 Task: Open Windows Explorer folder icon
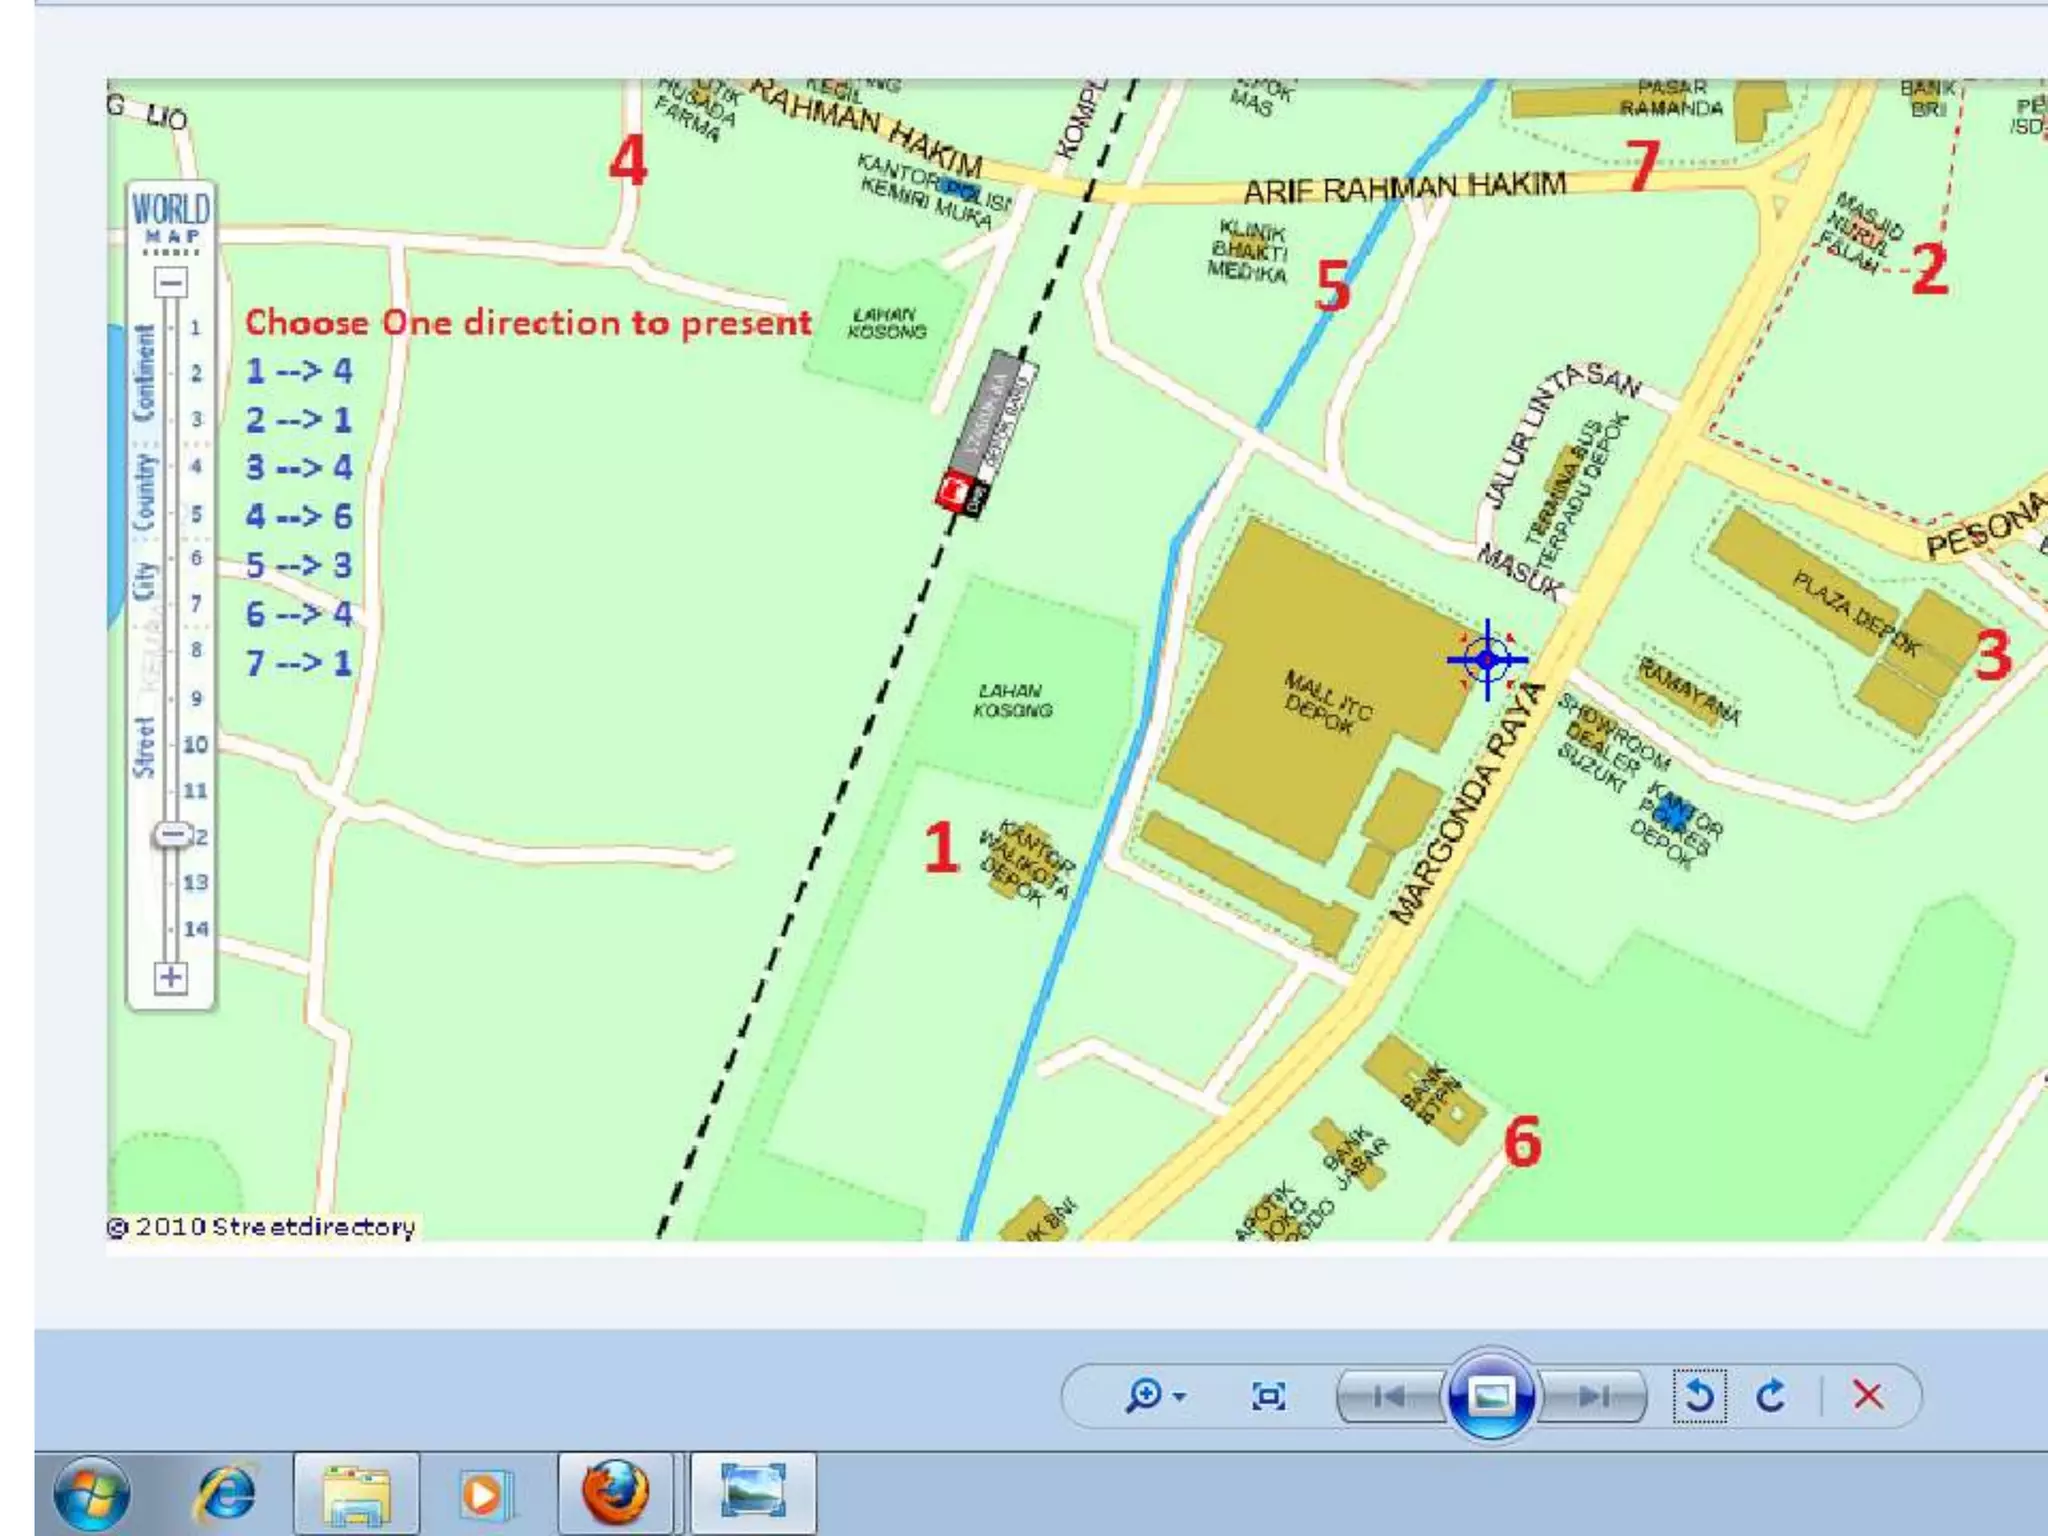tap(355, 1494)
